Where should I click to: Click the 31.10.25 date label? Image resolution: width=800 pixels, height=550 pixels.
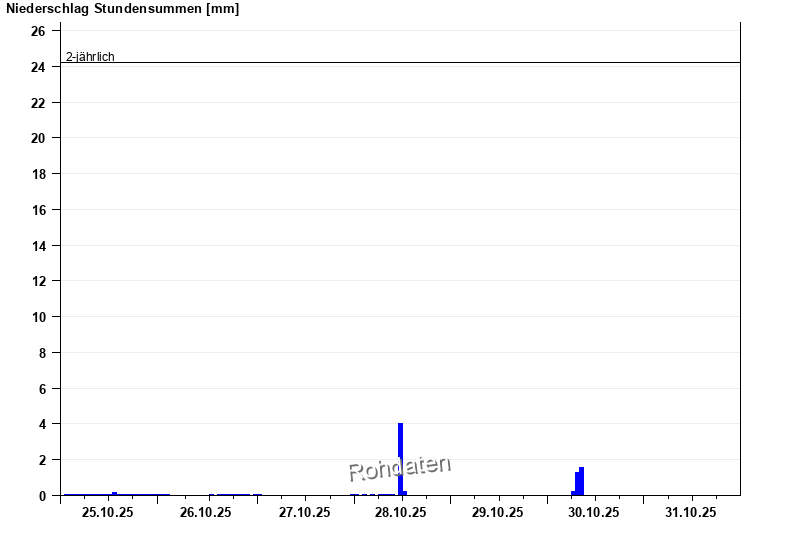click(691, 513)
